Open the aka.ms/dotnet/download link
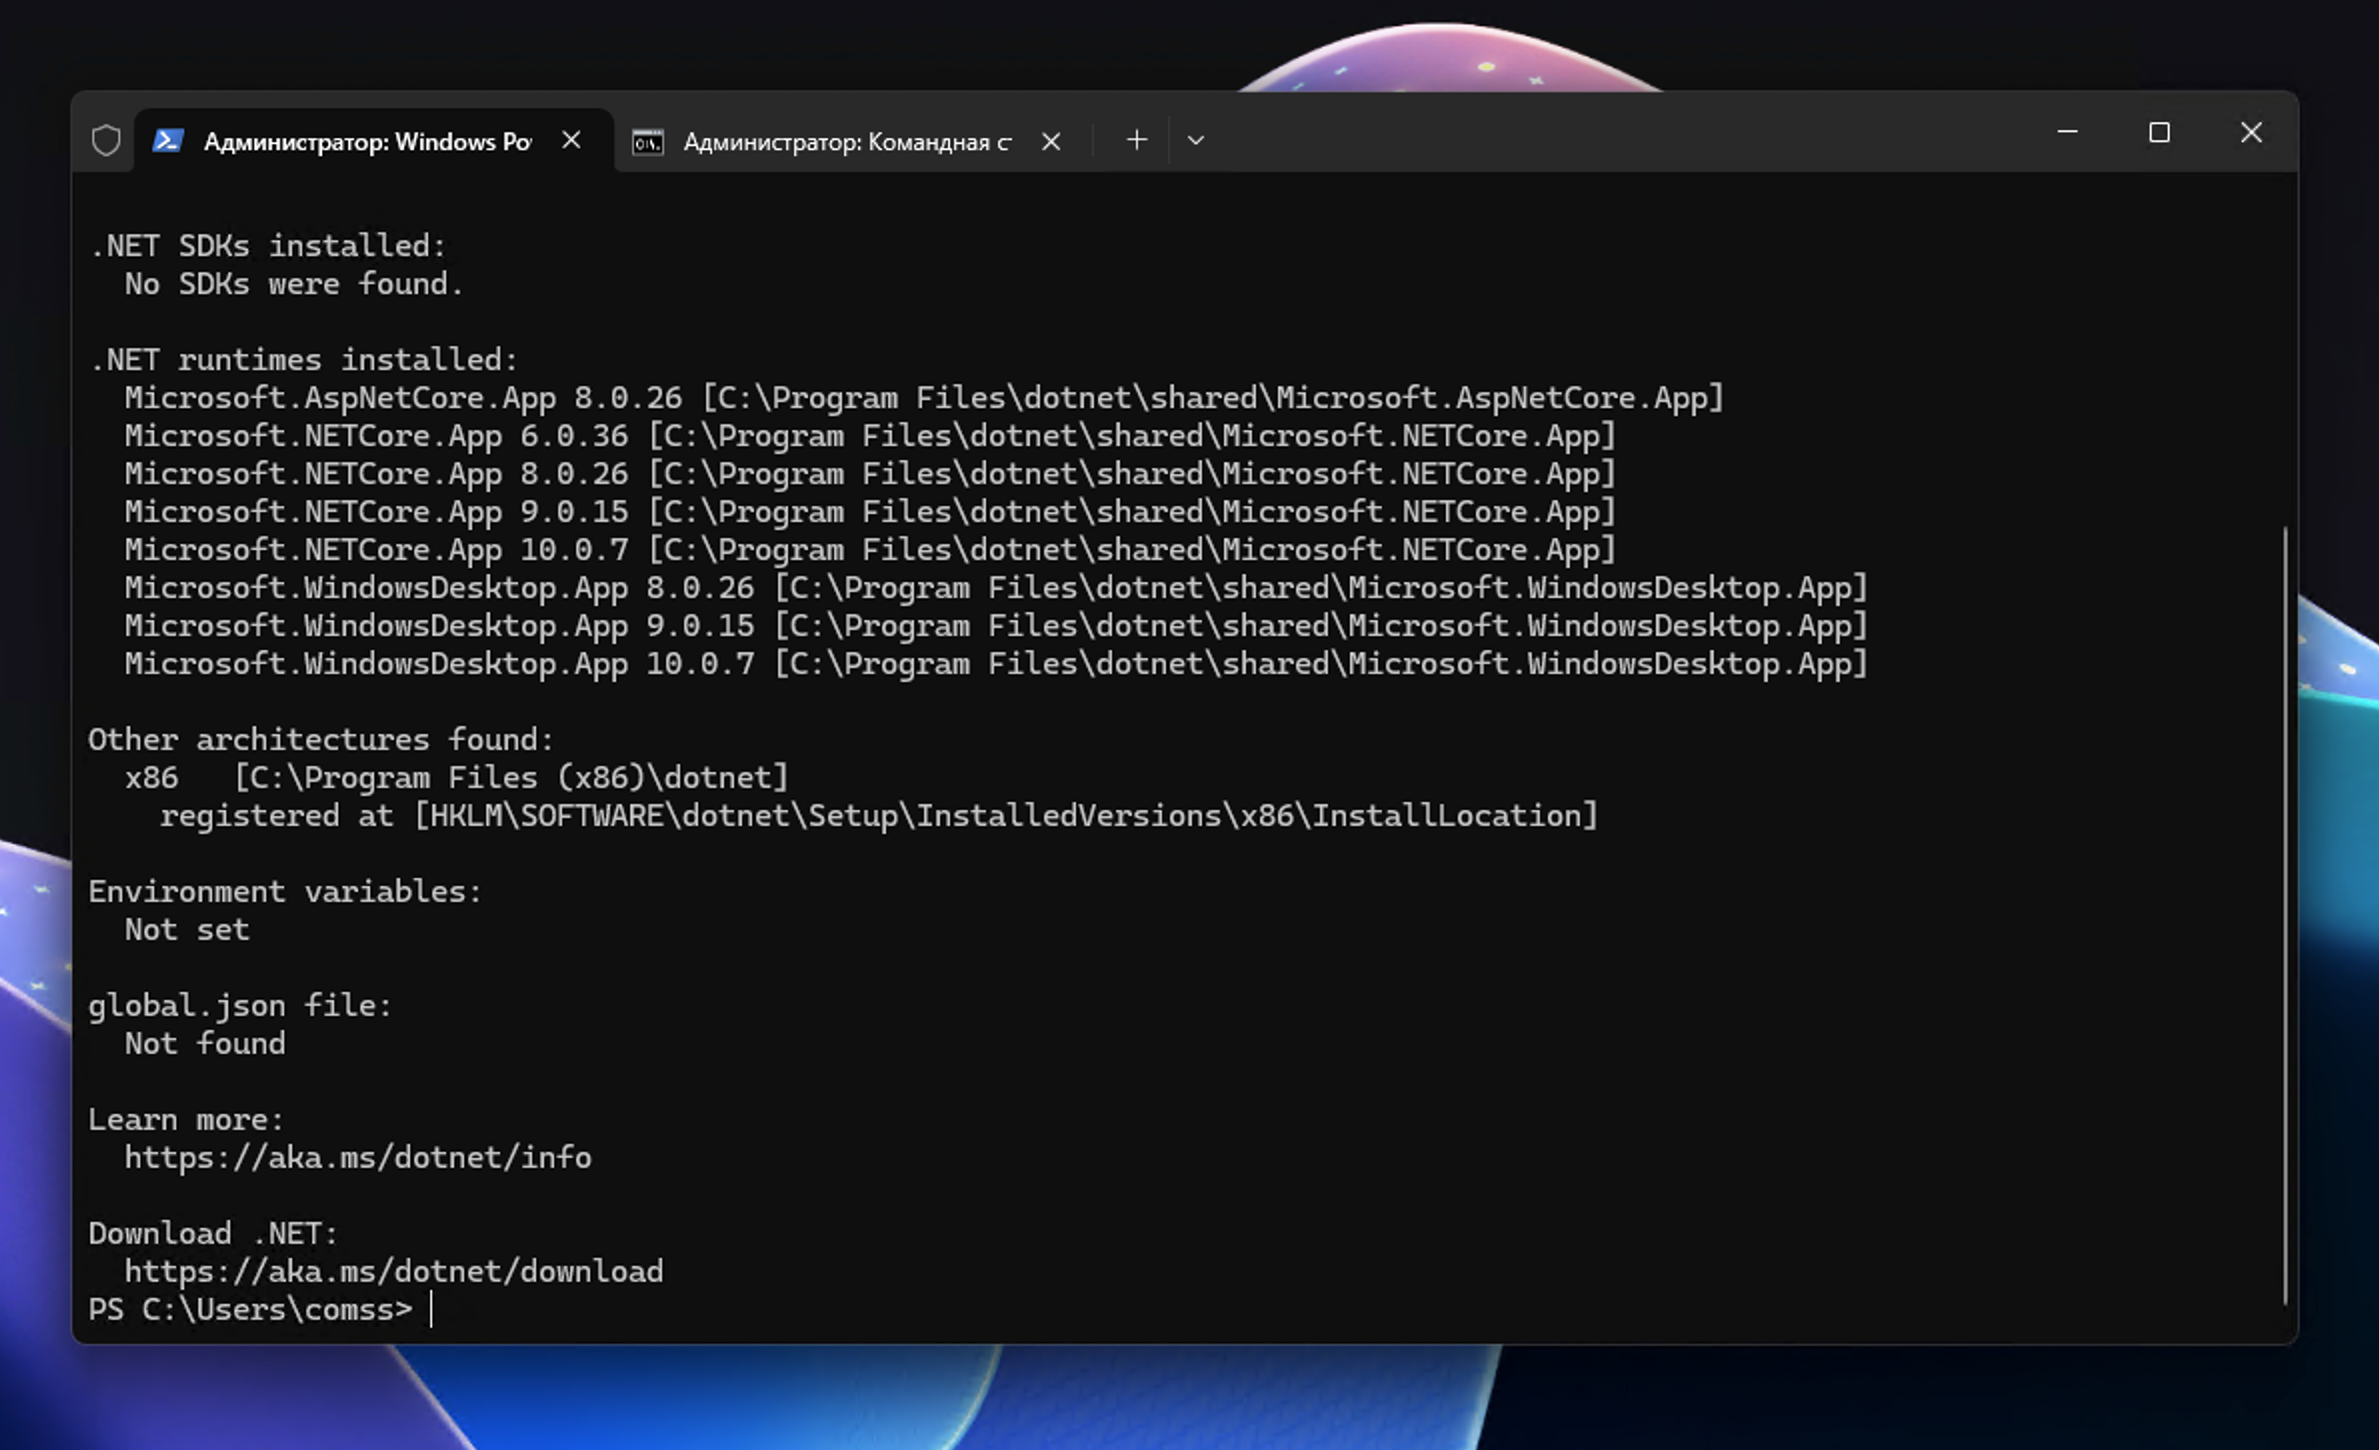Viewport: 2379px width, 1450px height. [393, 1271]
